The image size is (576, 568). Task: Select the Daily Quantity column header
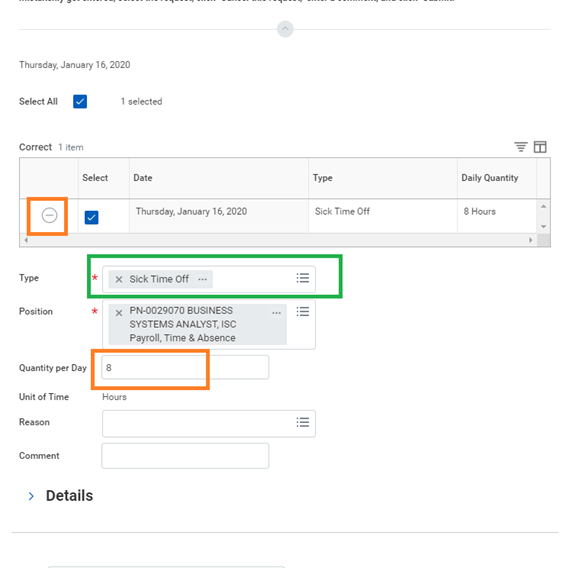click(x=489, y=178)
